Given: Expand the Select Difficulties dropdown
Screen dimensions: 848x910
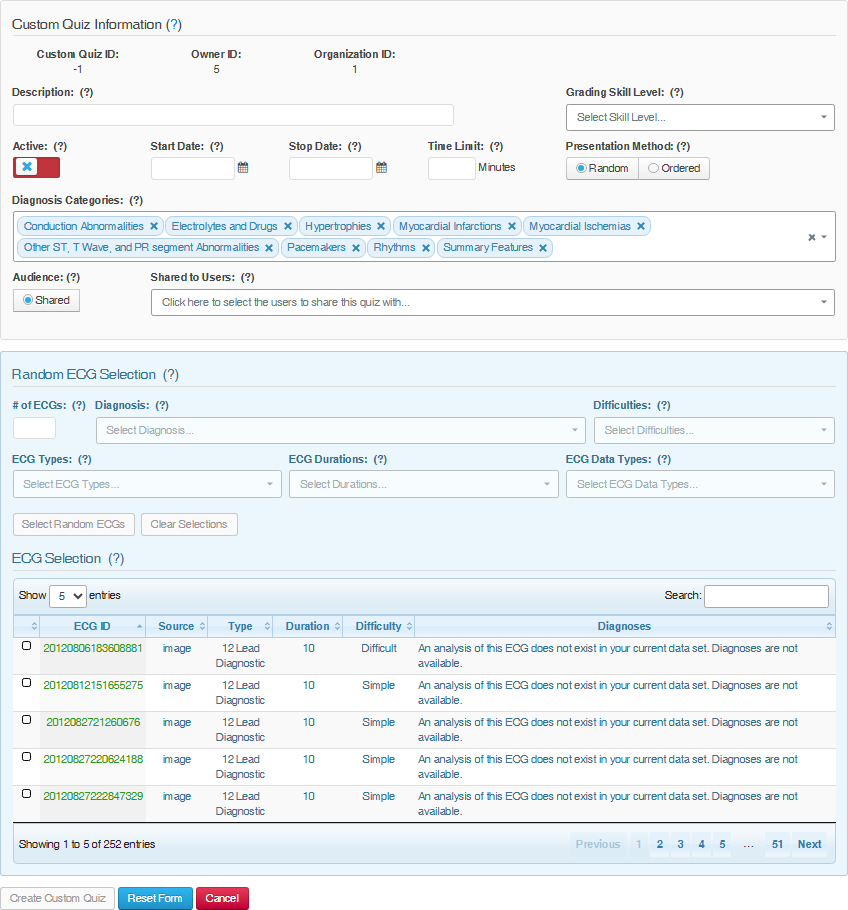Looking at the screenshot, I should [x=714, y=430].
